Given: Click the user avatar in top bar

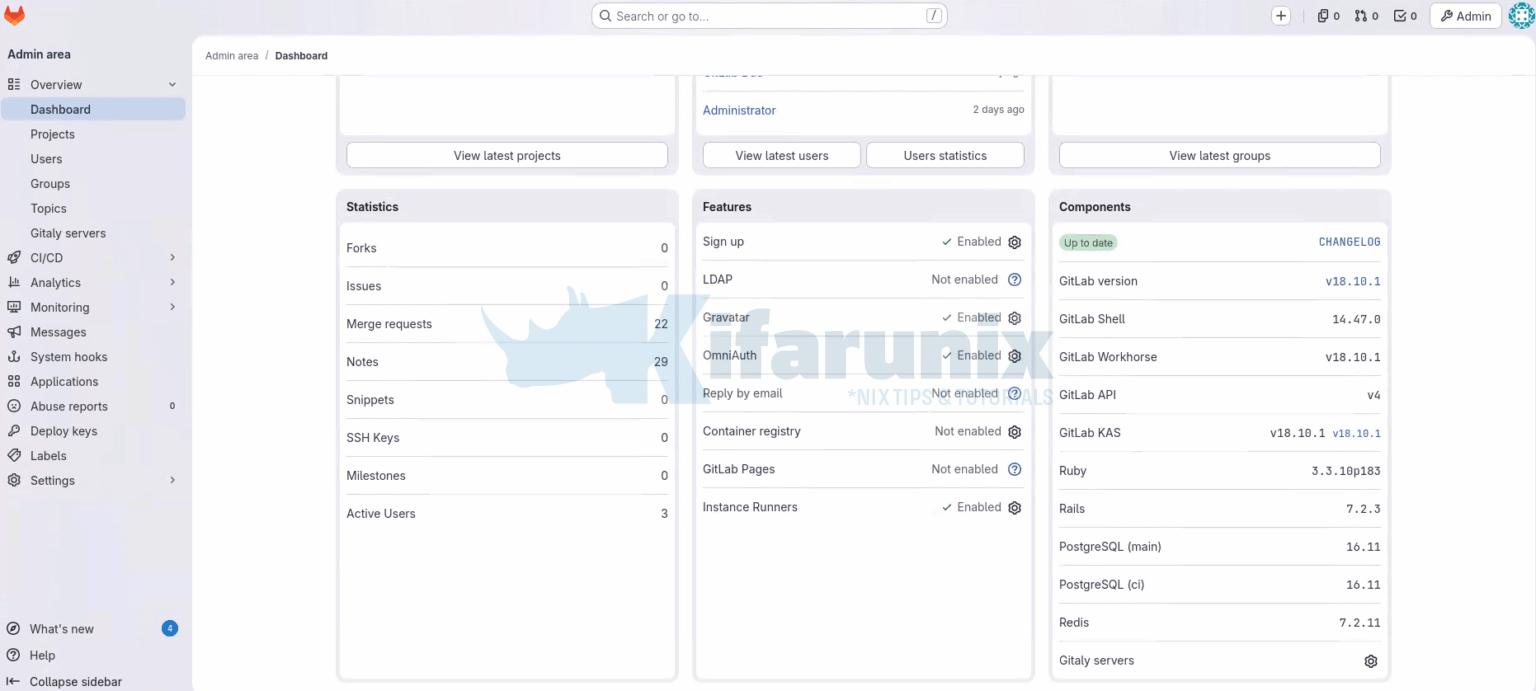Looking at the screenshot, I should 1520,16.
